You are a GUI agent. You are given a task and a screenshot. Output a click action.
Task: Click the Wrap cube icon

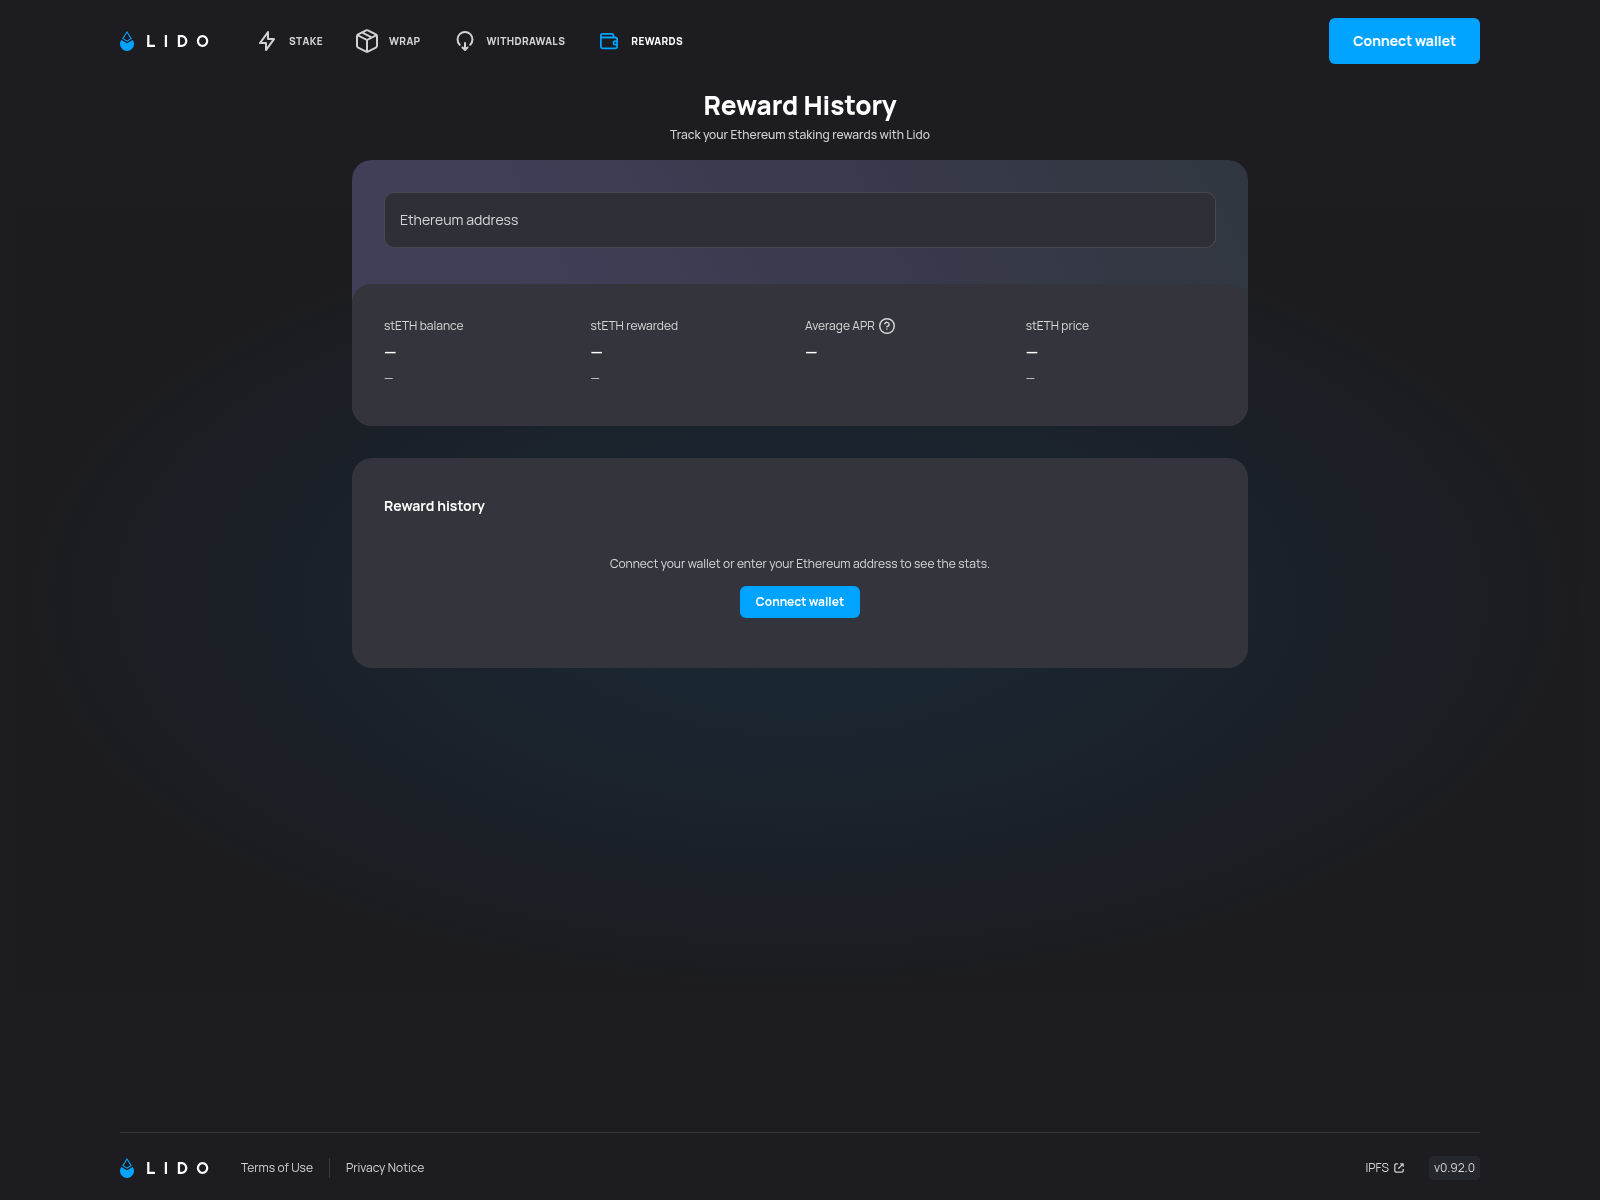click(x=367, y=41)
